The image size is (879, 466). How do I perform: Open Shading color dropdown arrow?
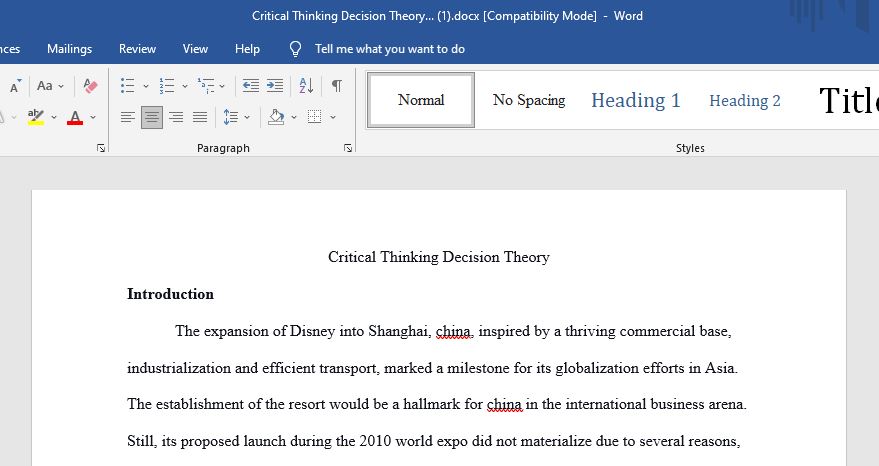(x=293, y=118)
